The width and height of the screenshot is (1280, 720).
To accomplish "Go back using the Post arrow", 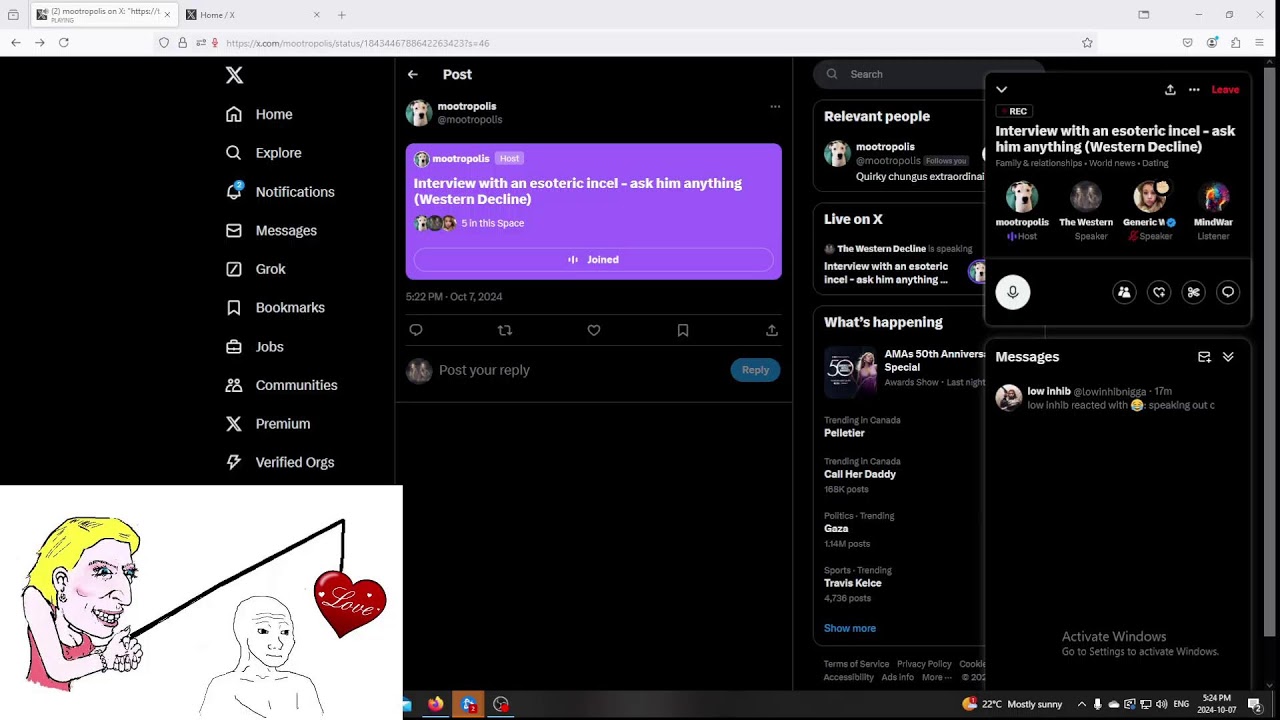I will [x=413, y=74].
